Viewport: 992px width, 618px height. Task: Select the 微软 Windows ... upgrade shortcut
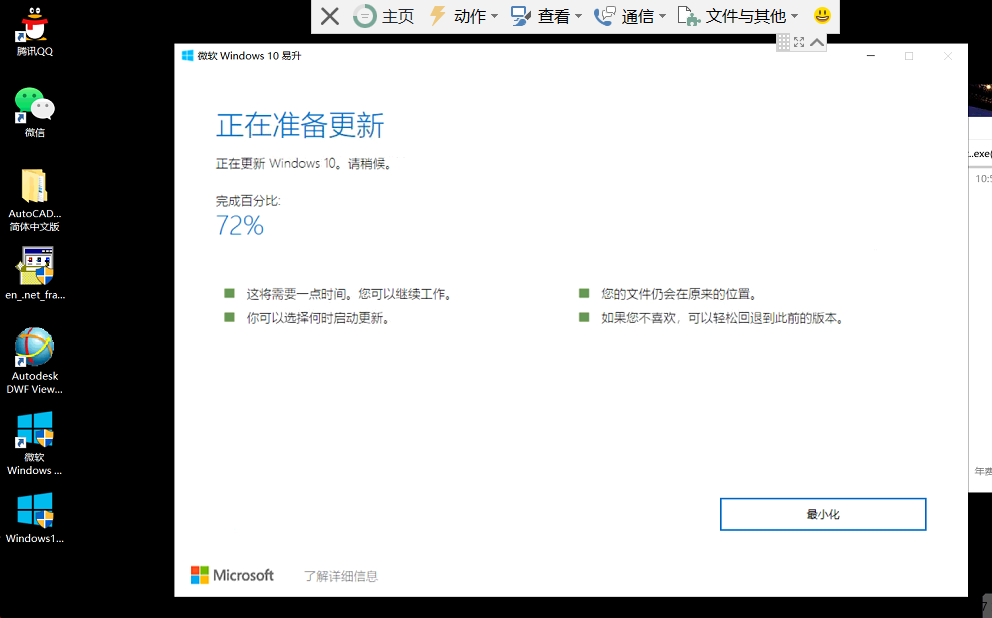click(35, 443)
